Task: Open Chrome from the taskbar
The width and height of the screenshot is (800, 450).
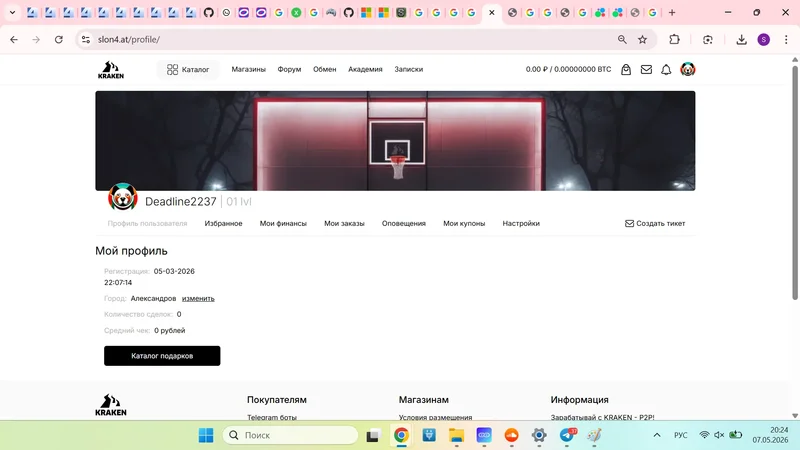Action: click(401, 435)
